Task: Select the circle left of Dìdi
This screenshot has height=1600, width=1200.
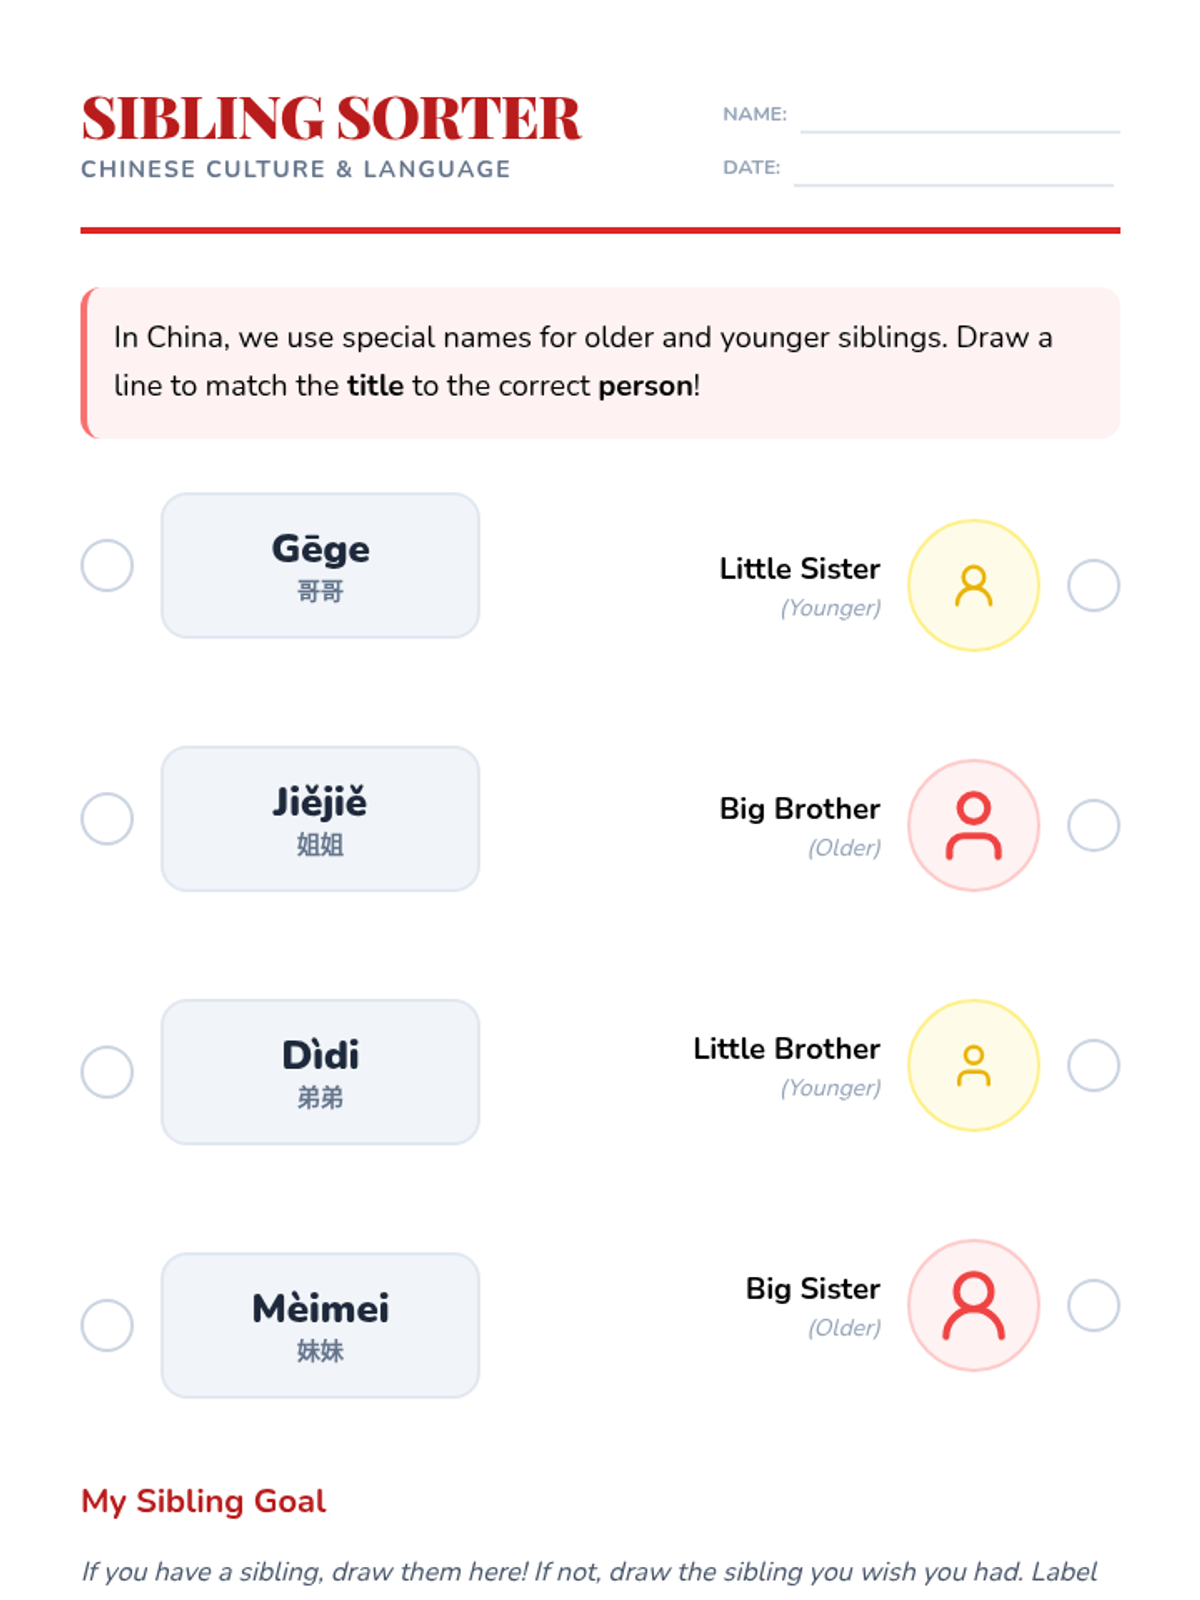Action: [x=107, y=1072]
